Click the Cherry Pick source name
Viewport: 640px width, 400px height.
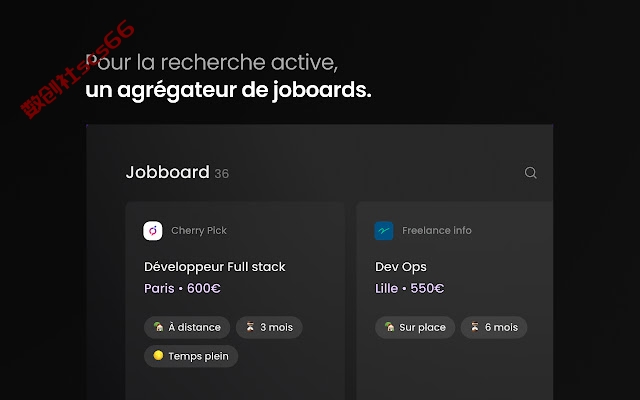point(199,231)
